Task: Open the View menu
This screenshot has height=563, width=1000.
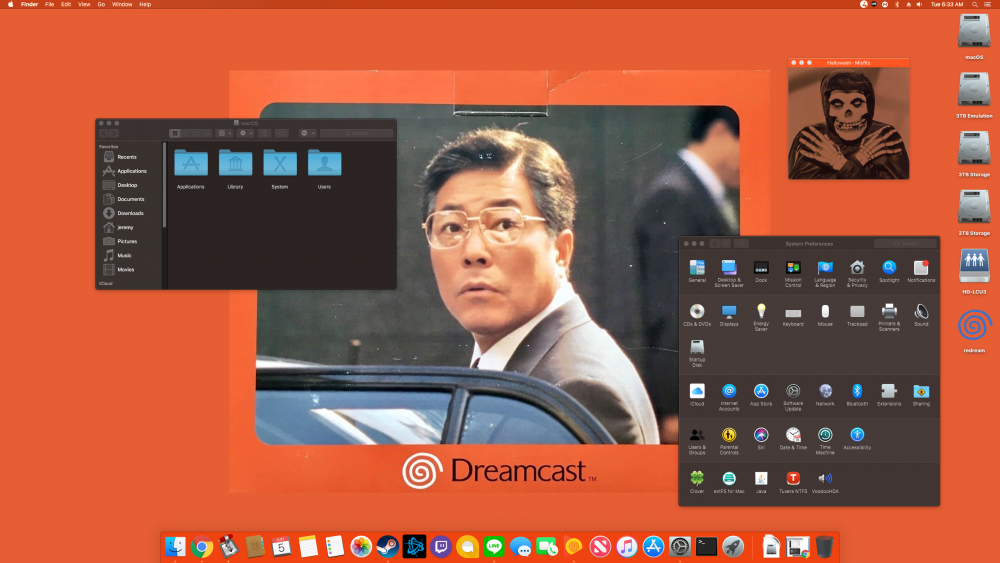Action: [84, 4]
